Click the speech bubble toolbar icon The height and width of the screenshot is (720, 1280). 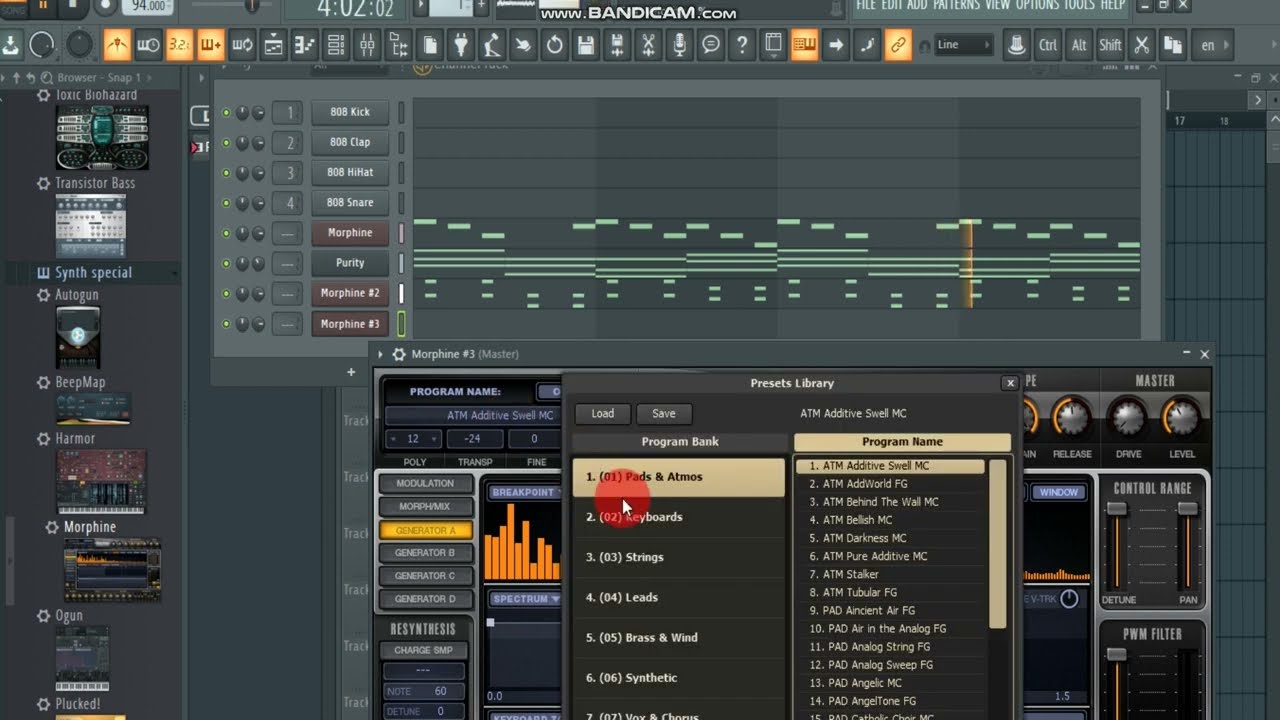(711, 45)
